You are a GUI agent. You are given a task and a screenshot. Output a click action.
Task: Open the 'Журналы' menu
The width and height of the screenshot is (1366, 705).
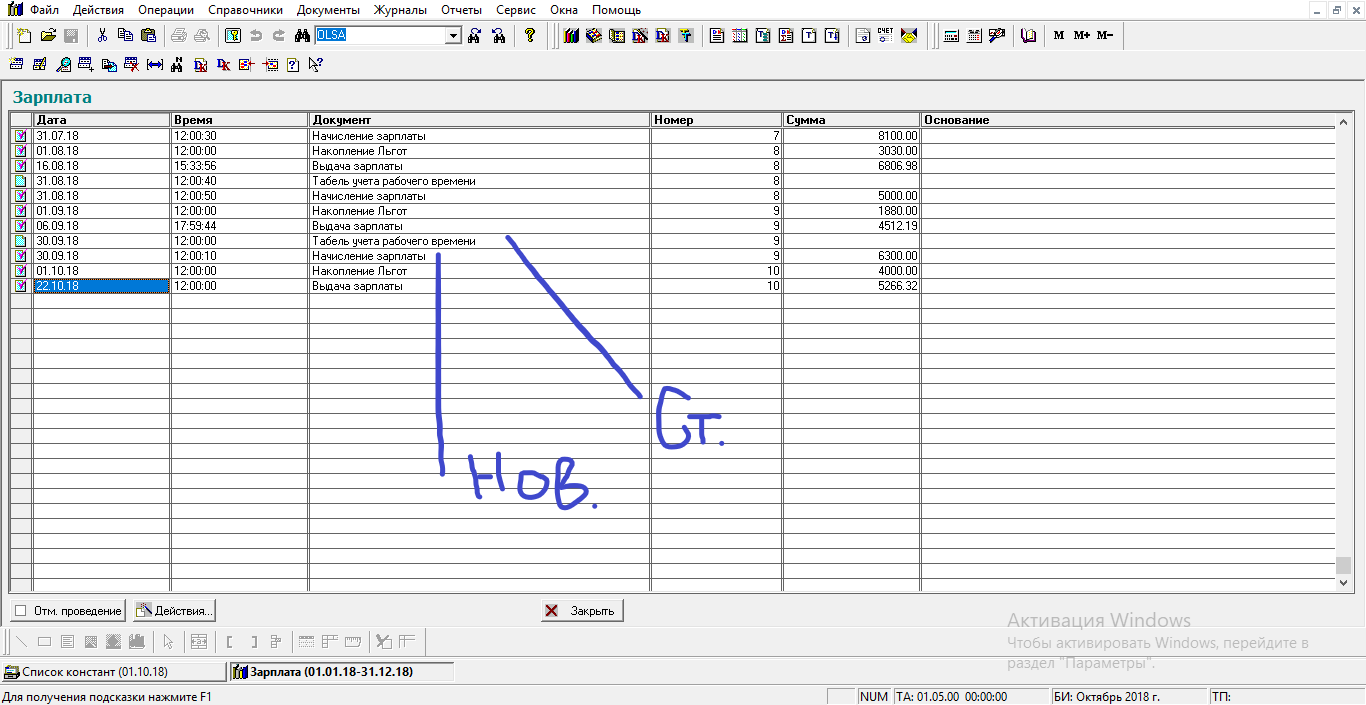tap(400, 10)
